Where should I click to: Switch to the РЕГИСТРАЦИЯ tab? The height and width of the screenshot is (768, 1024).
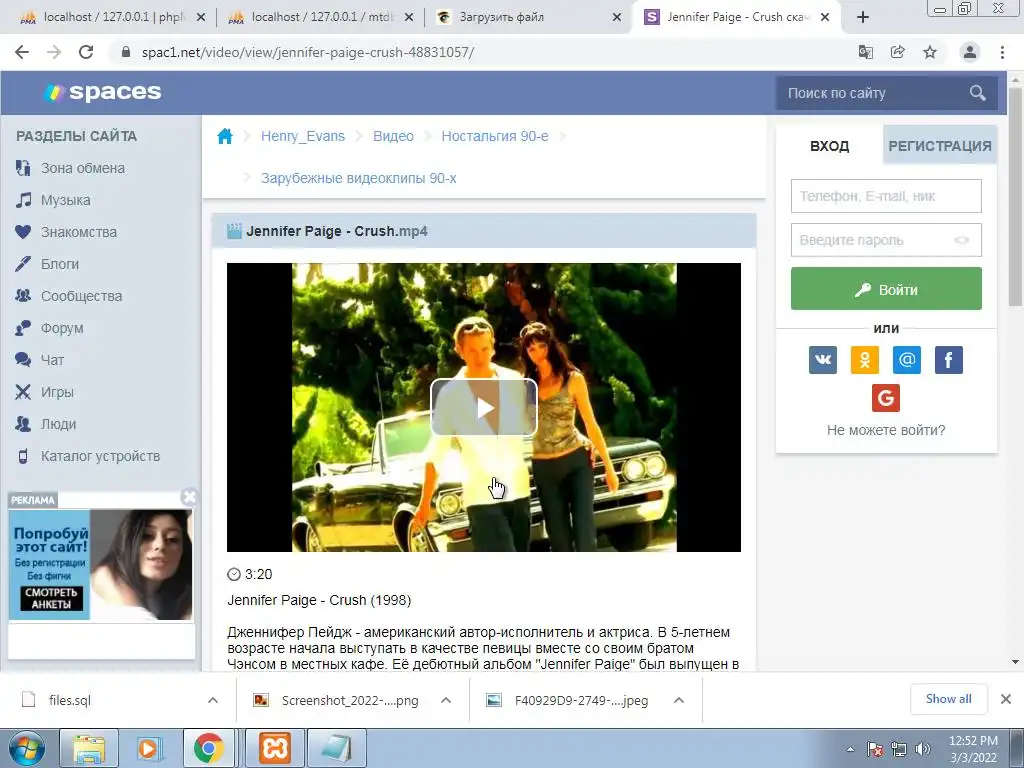pyautogui.click(x=940, y=146)
